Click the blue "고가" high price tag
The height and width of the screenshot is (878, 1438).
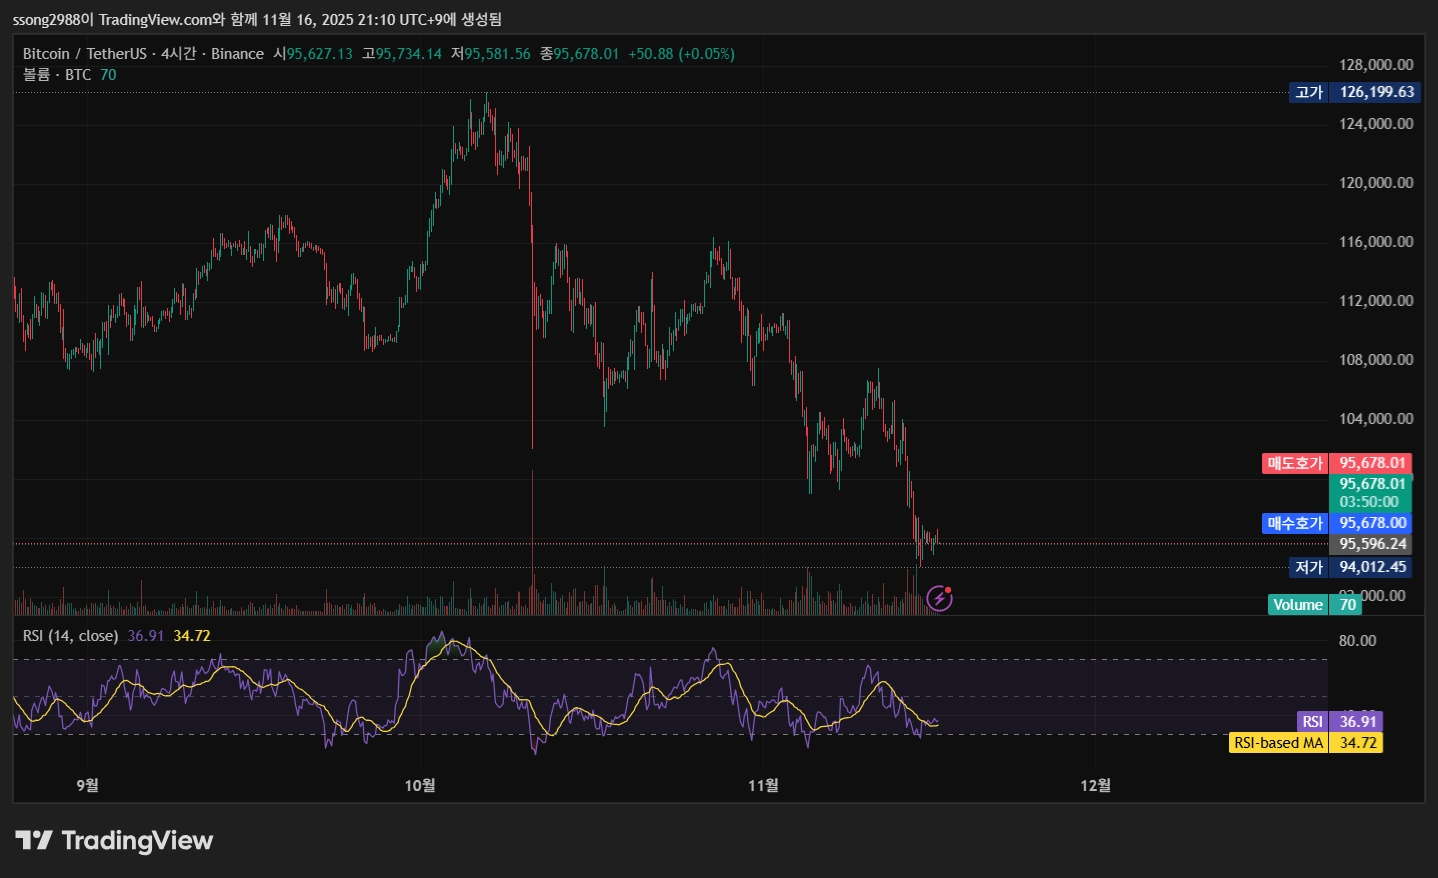click(x=1309, y=92)
